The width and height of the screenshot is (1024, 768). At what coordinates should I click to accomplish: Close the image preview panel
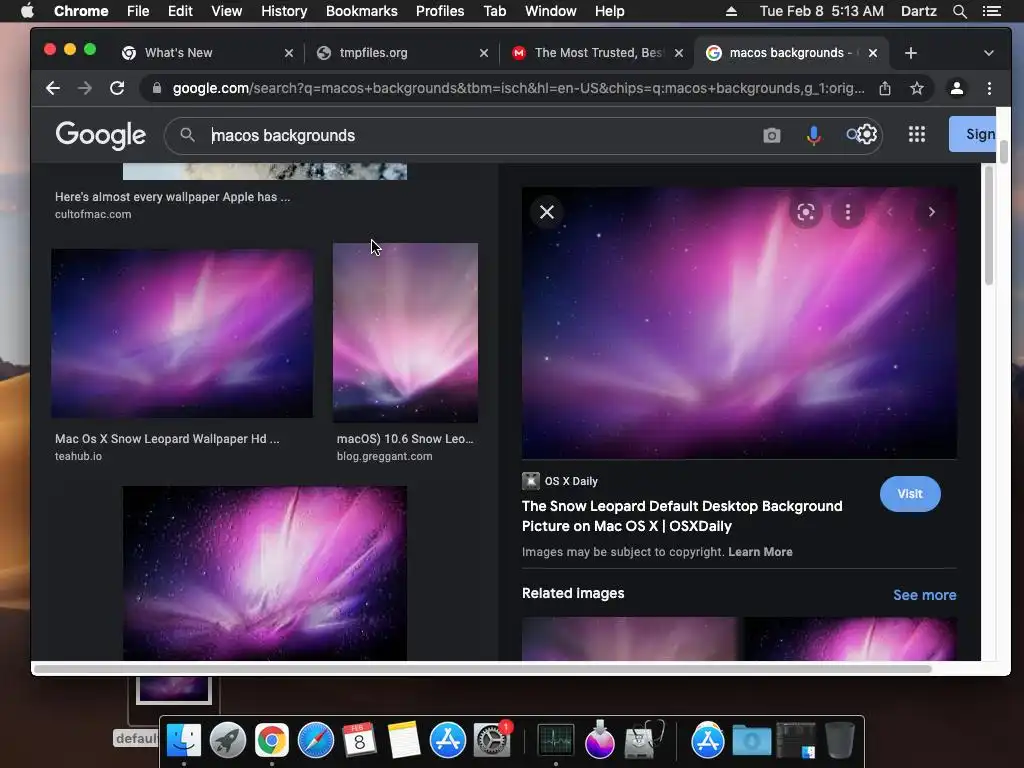(547, 212)
